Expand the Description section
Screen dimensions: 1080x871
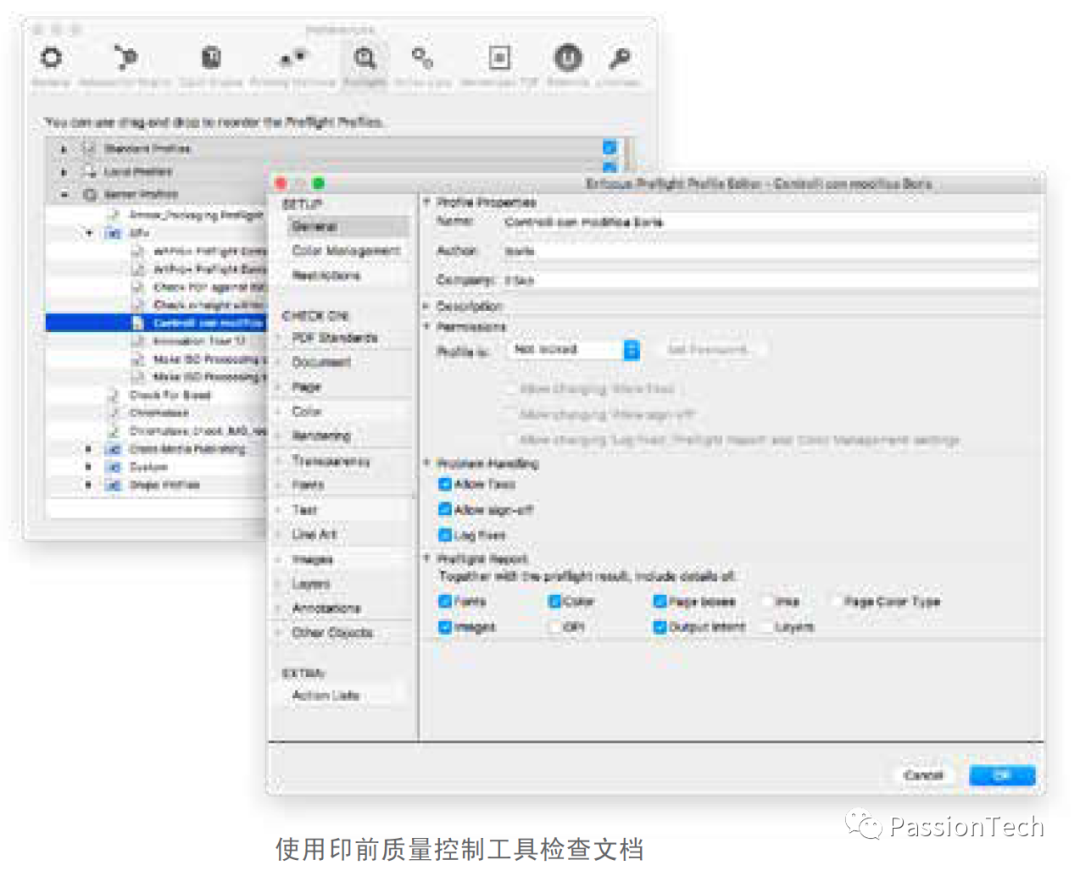(x=426, y=305)
